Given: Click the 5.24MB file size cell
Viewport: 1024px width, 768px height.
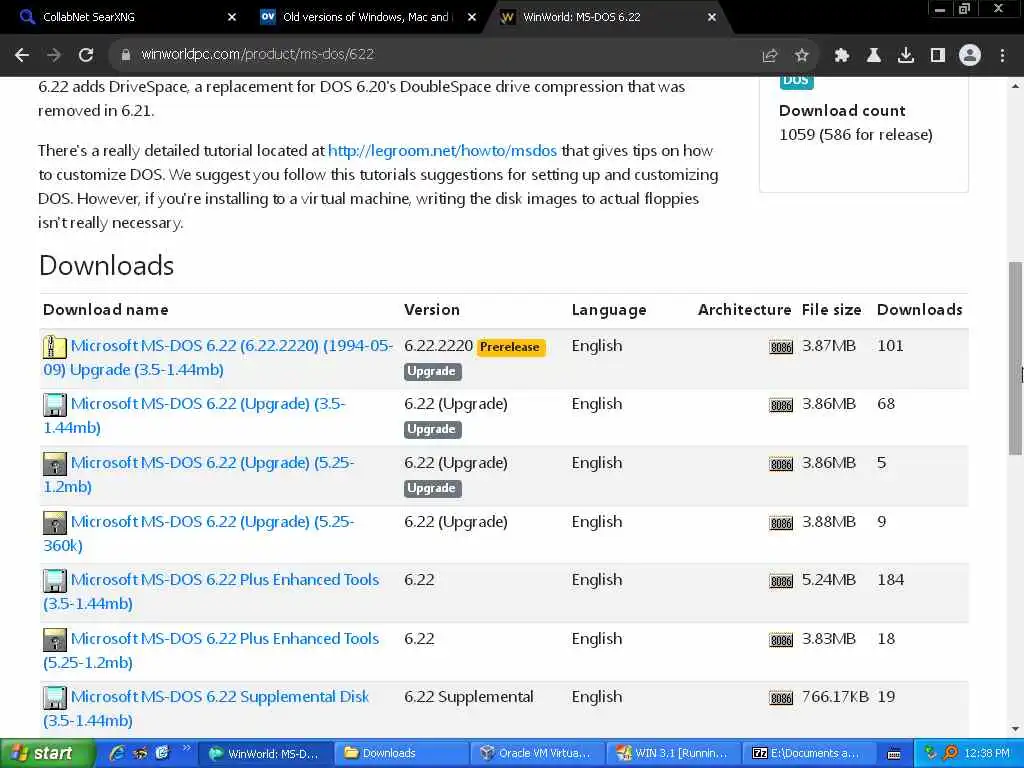Looking at the screenshot, I should (829, 580).
